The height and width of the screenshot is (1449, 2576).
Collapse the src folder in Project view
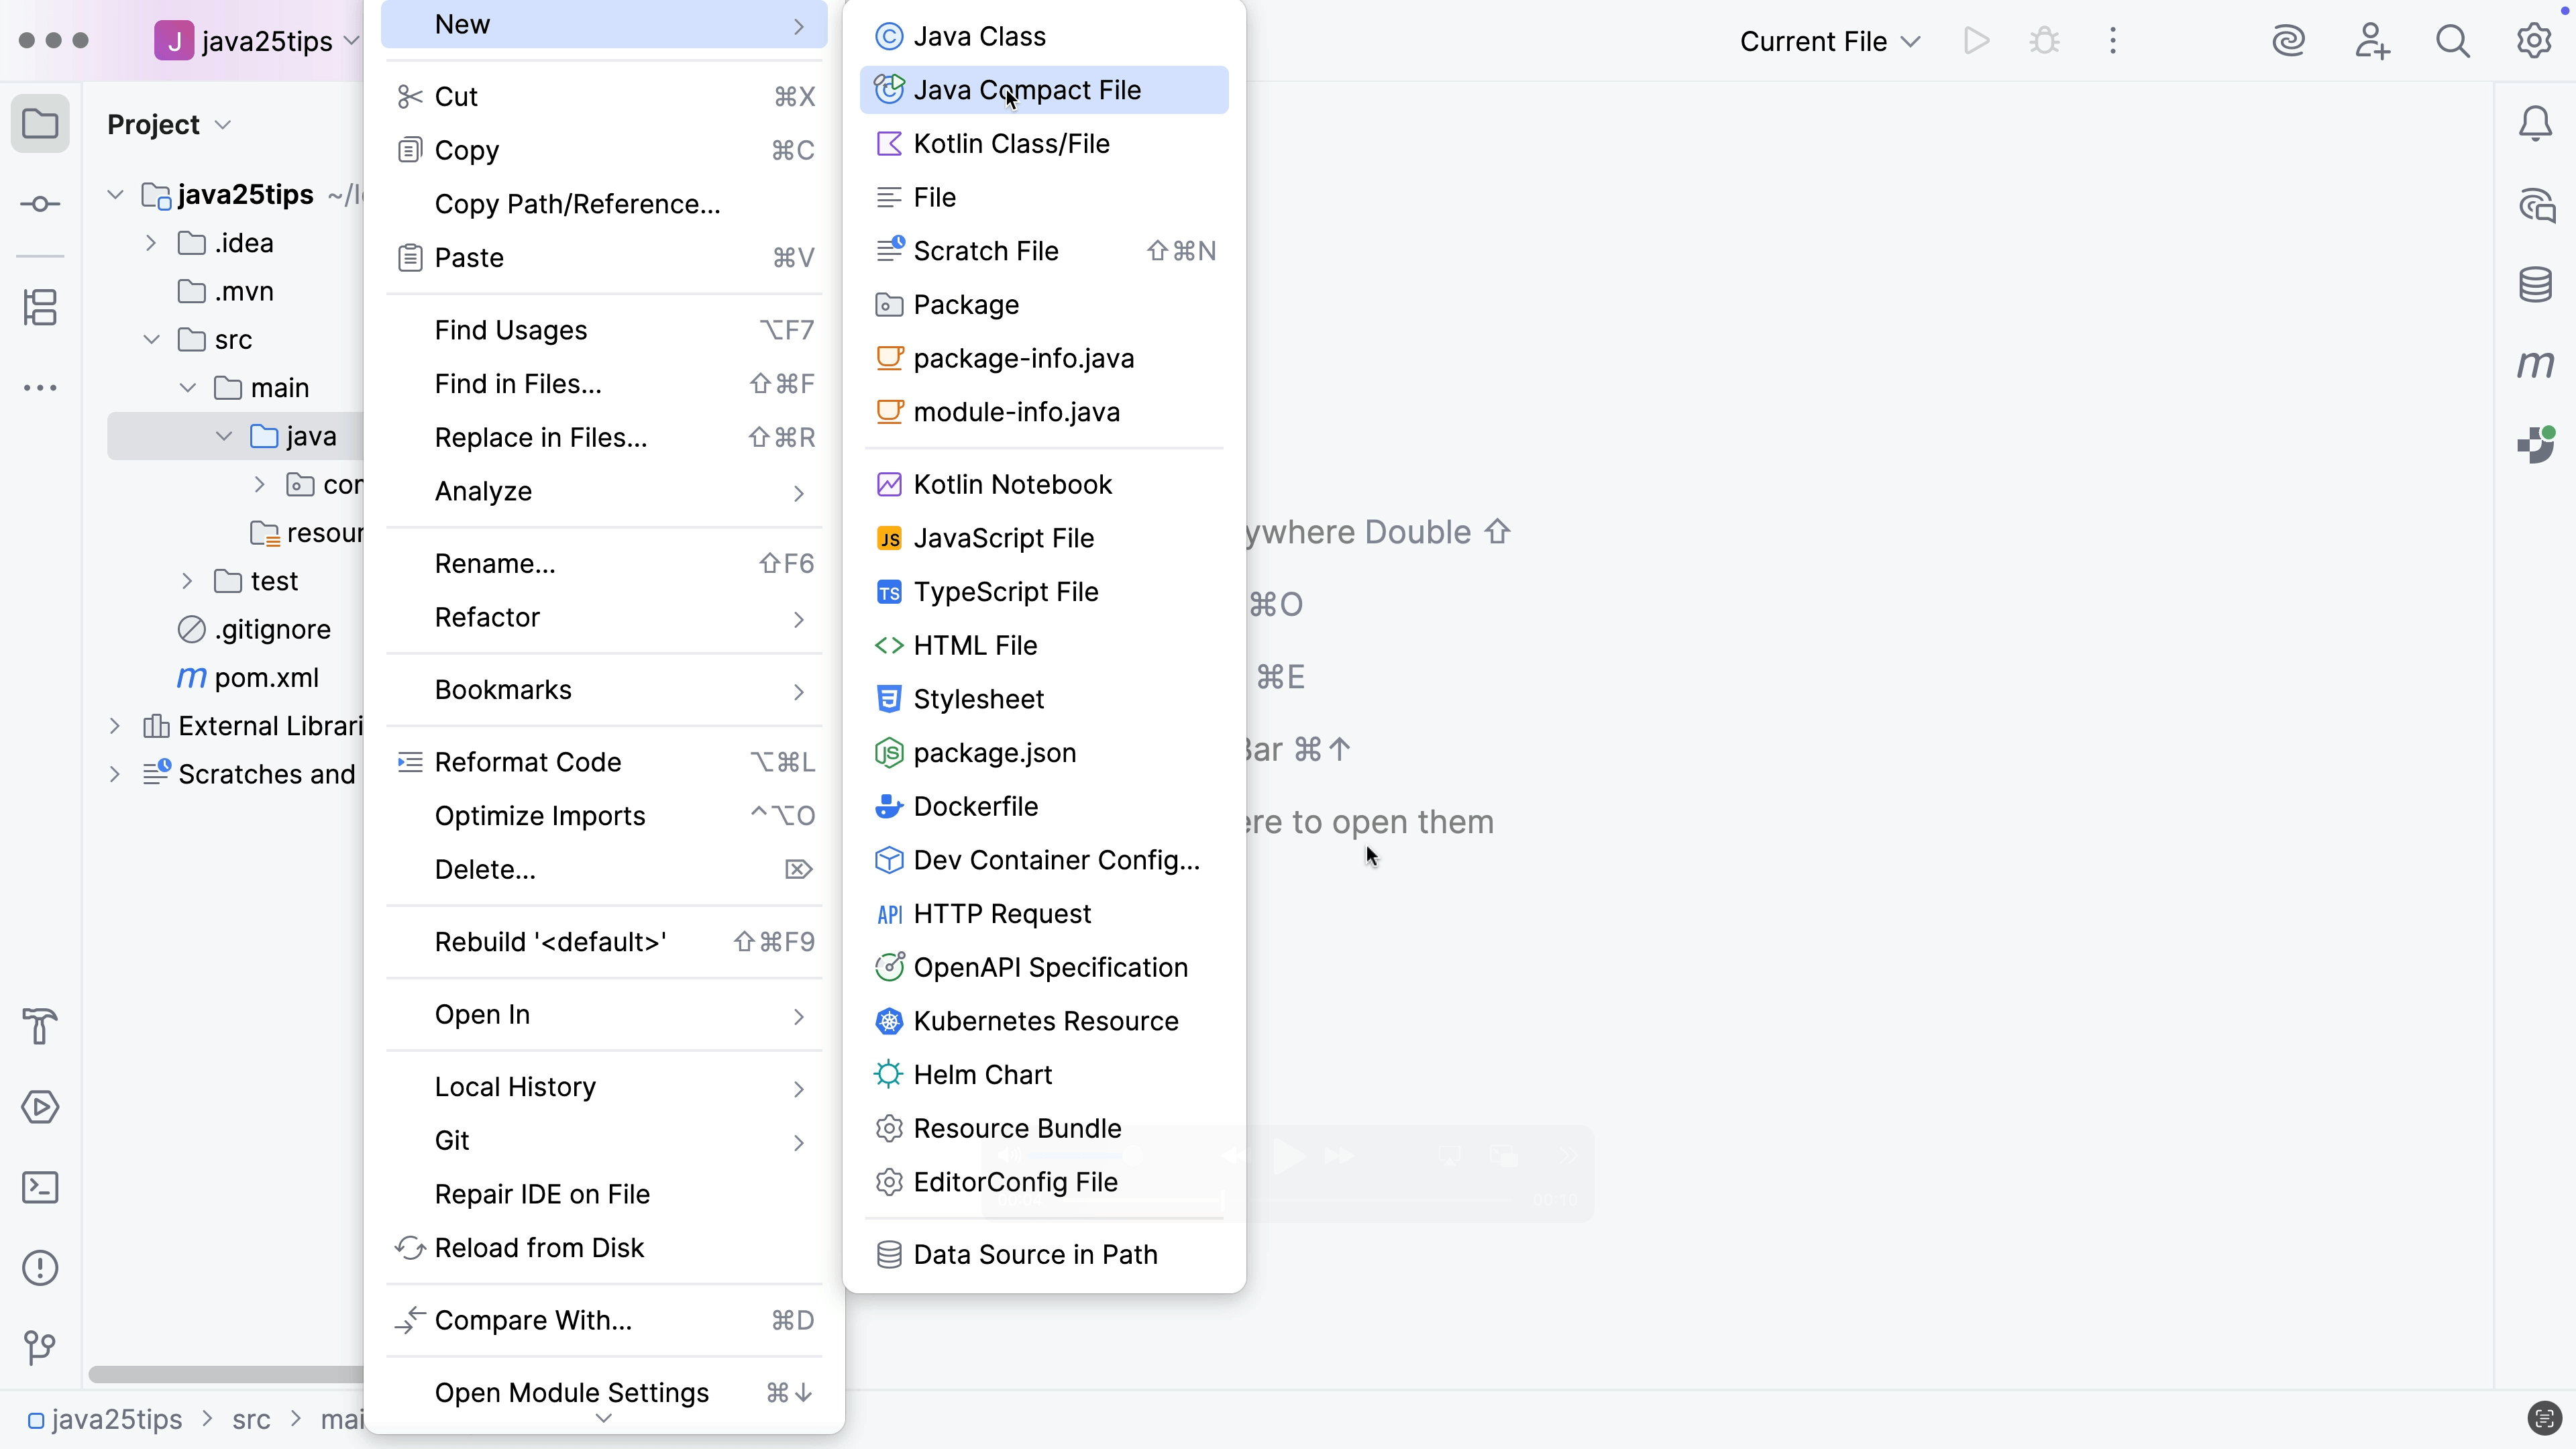tap(151, 339)
